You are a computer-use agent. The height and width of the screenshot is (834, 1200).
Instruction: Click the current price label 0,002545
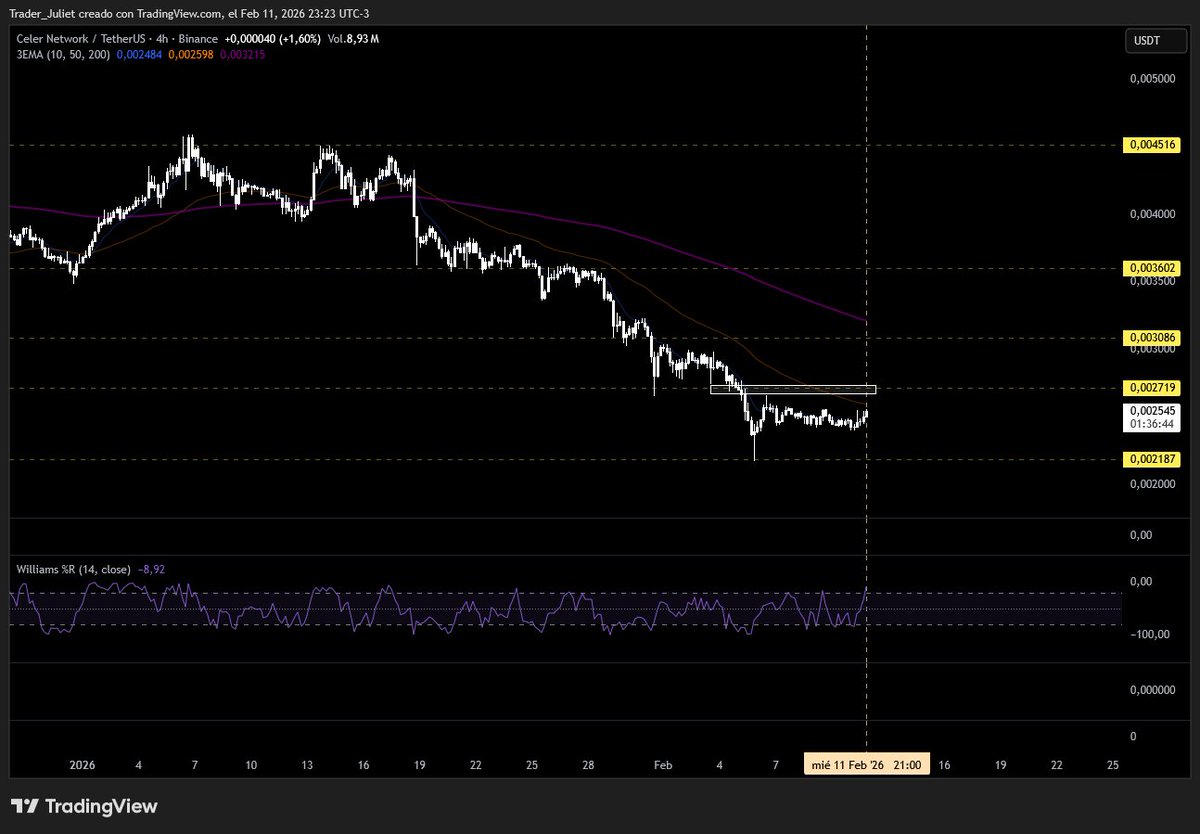tap(1153, 411)
